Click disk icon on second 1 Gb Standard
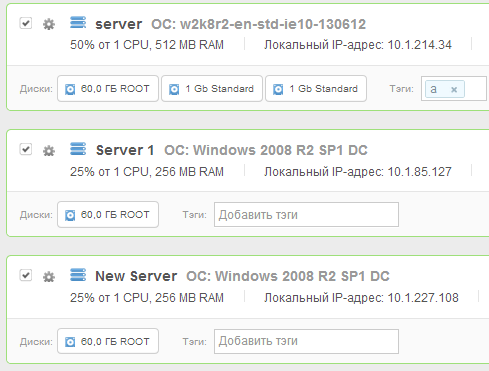 [x=278, y=89]
